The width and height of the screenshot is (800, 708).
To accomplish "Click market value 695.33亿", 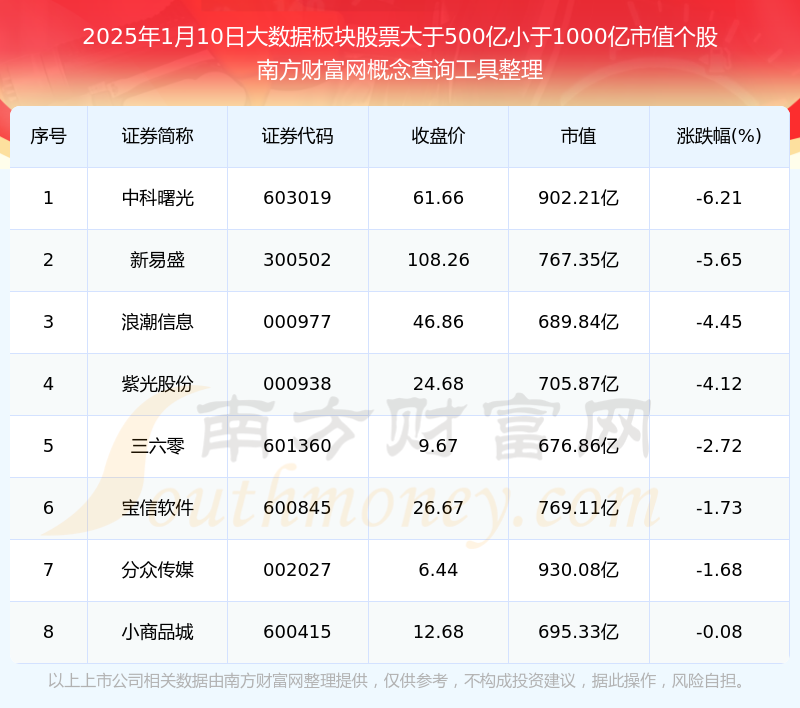I will pyautogui.click(x=579, y=632).
